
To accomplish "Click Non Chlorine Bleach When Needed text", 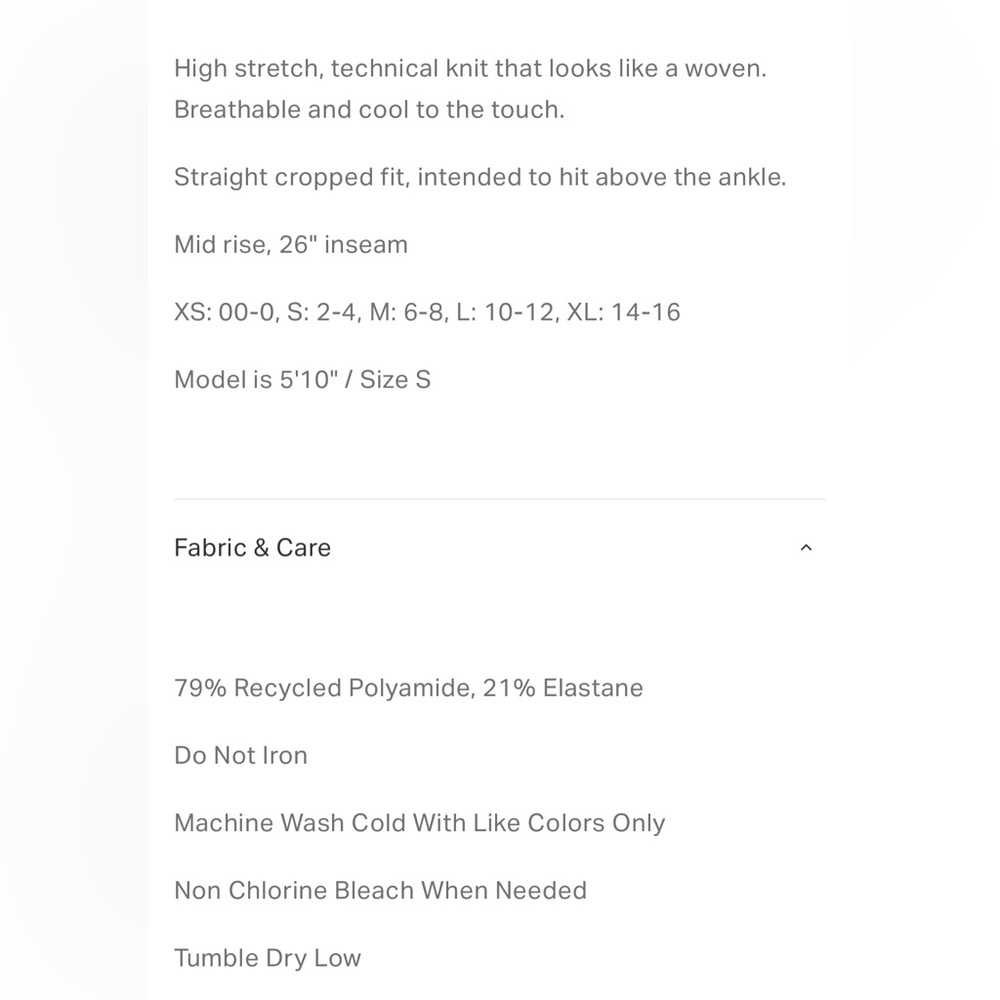I will point(380,891).
